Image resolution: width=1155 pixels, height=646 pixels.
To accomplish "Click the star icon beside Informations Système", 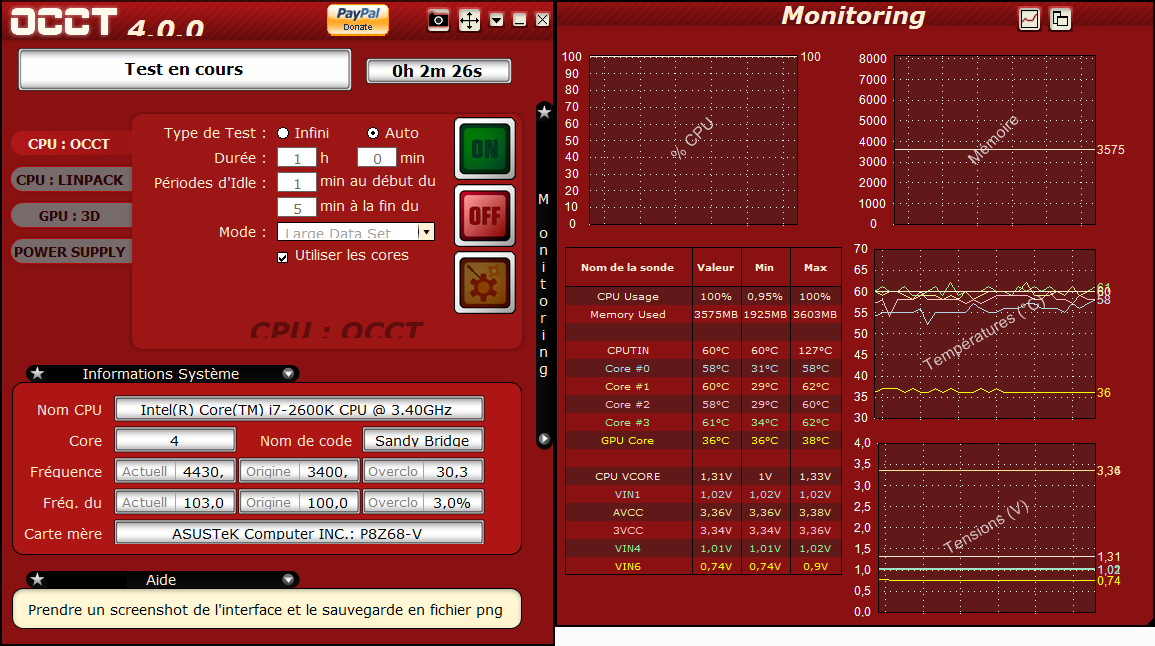I will [37, 374].
